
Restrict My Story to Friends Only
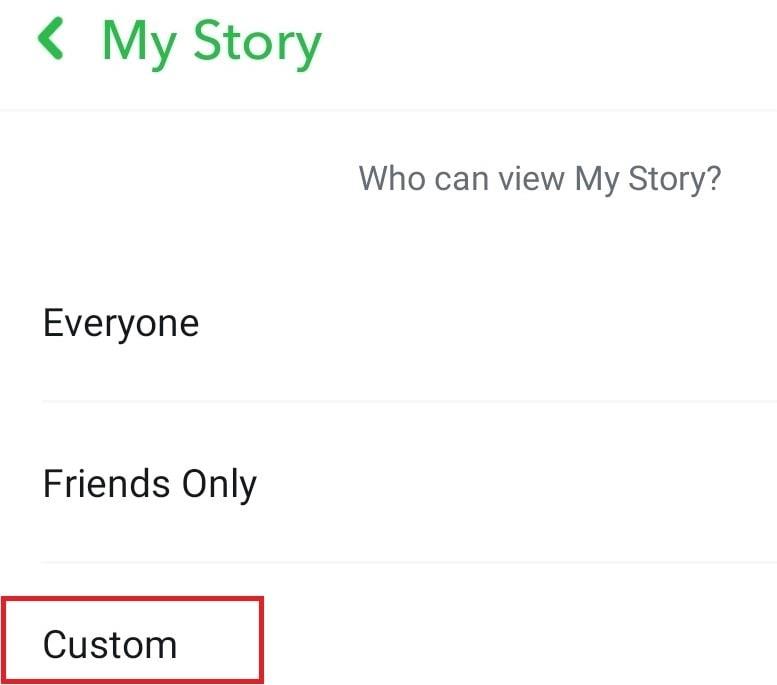pyautogui.click(x=150, y=484)
